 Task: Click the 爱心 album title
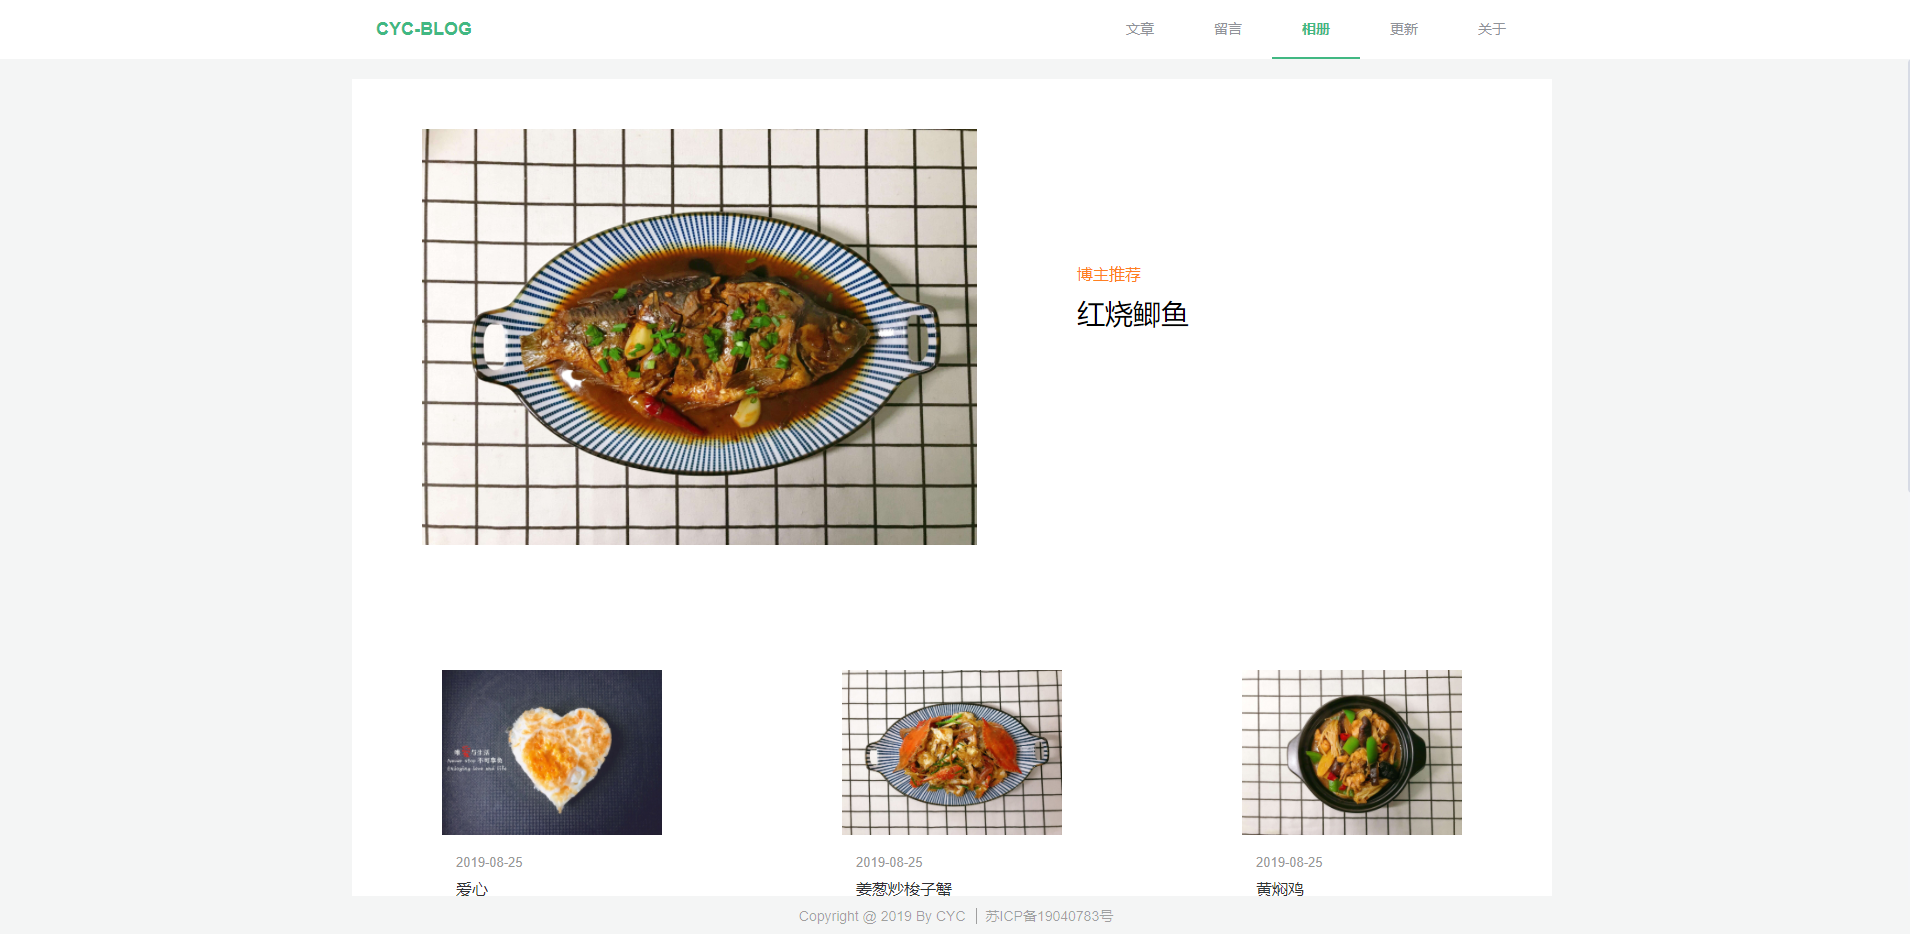[x=472, y=888]
